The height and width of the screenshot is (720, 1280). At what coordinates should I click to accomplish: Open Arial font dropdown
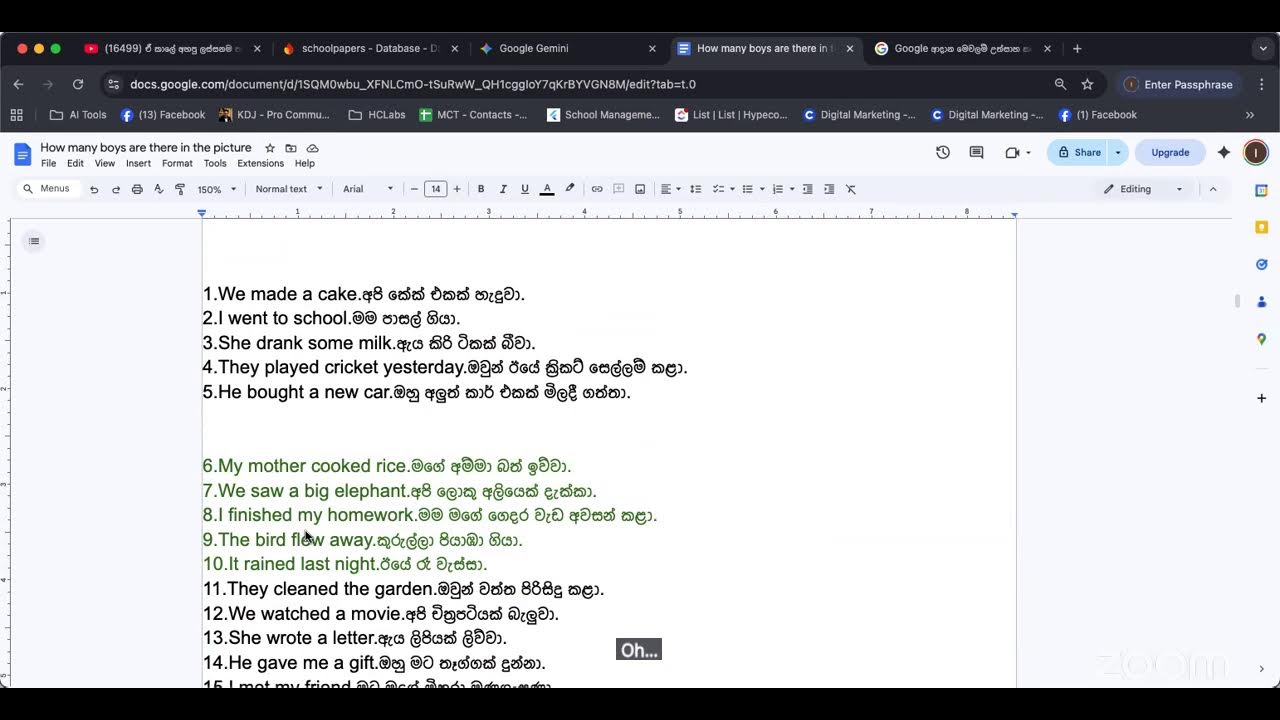click(x=368, y=189)
